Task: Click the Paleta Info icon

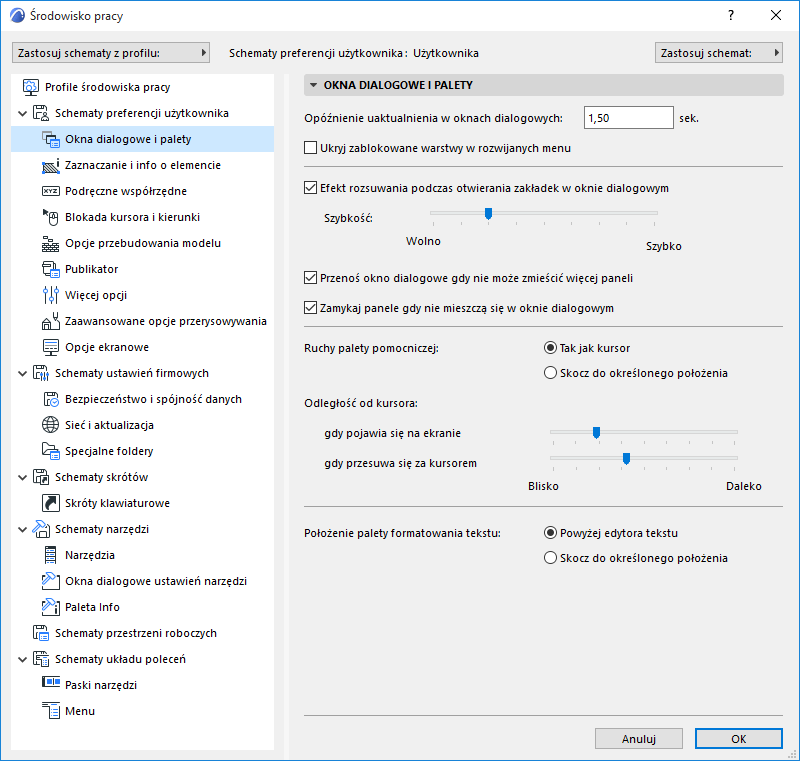Action: click(51, 607)
